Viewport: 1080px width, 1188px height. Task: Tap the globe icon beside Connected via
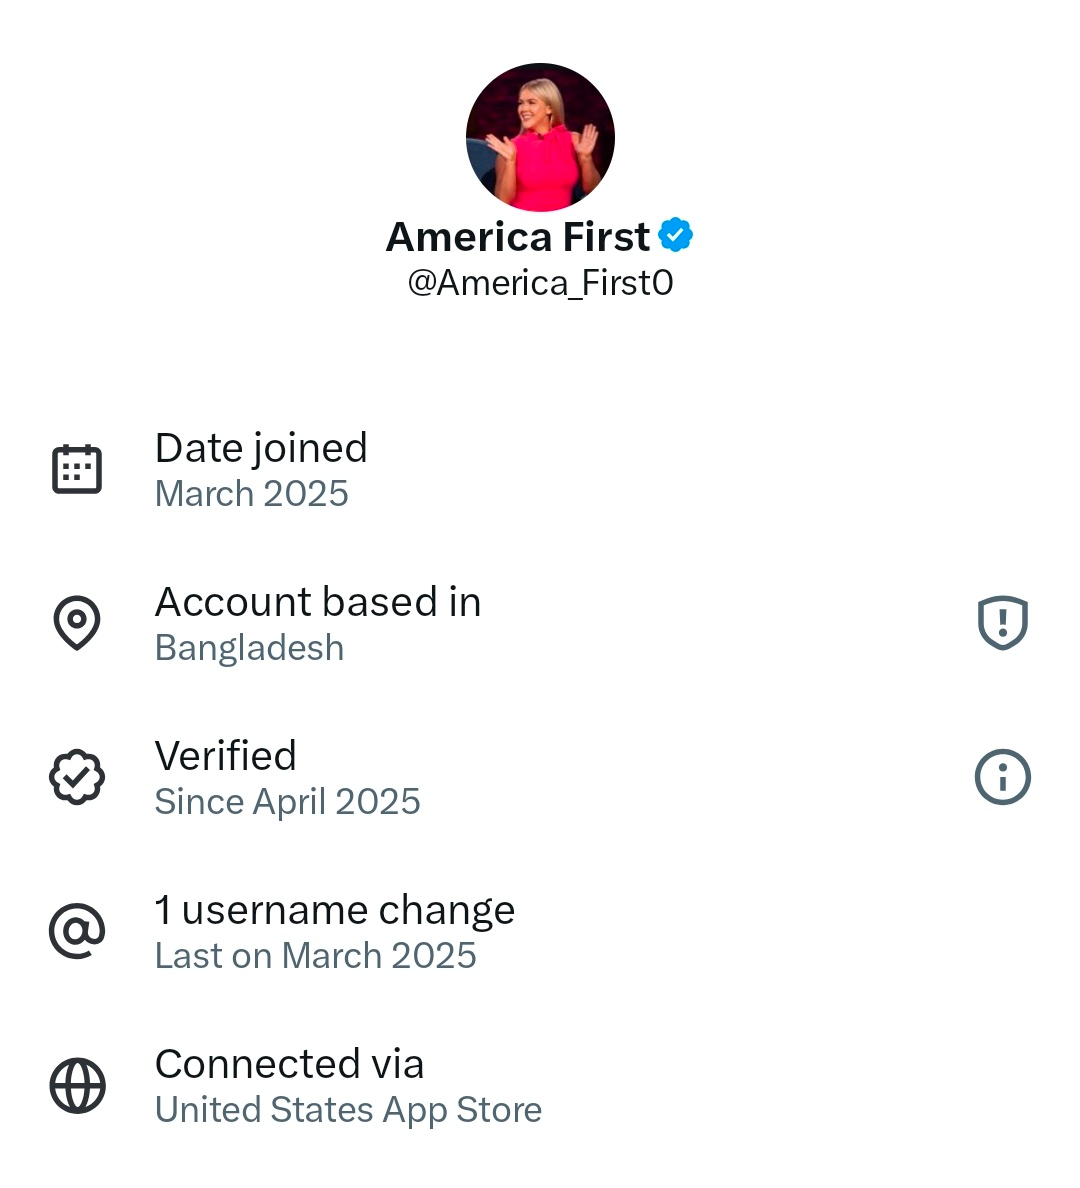click(77, 1085)
